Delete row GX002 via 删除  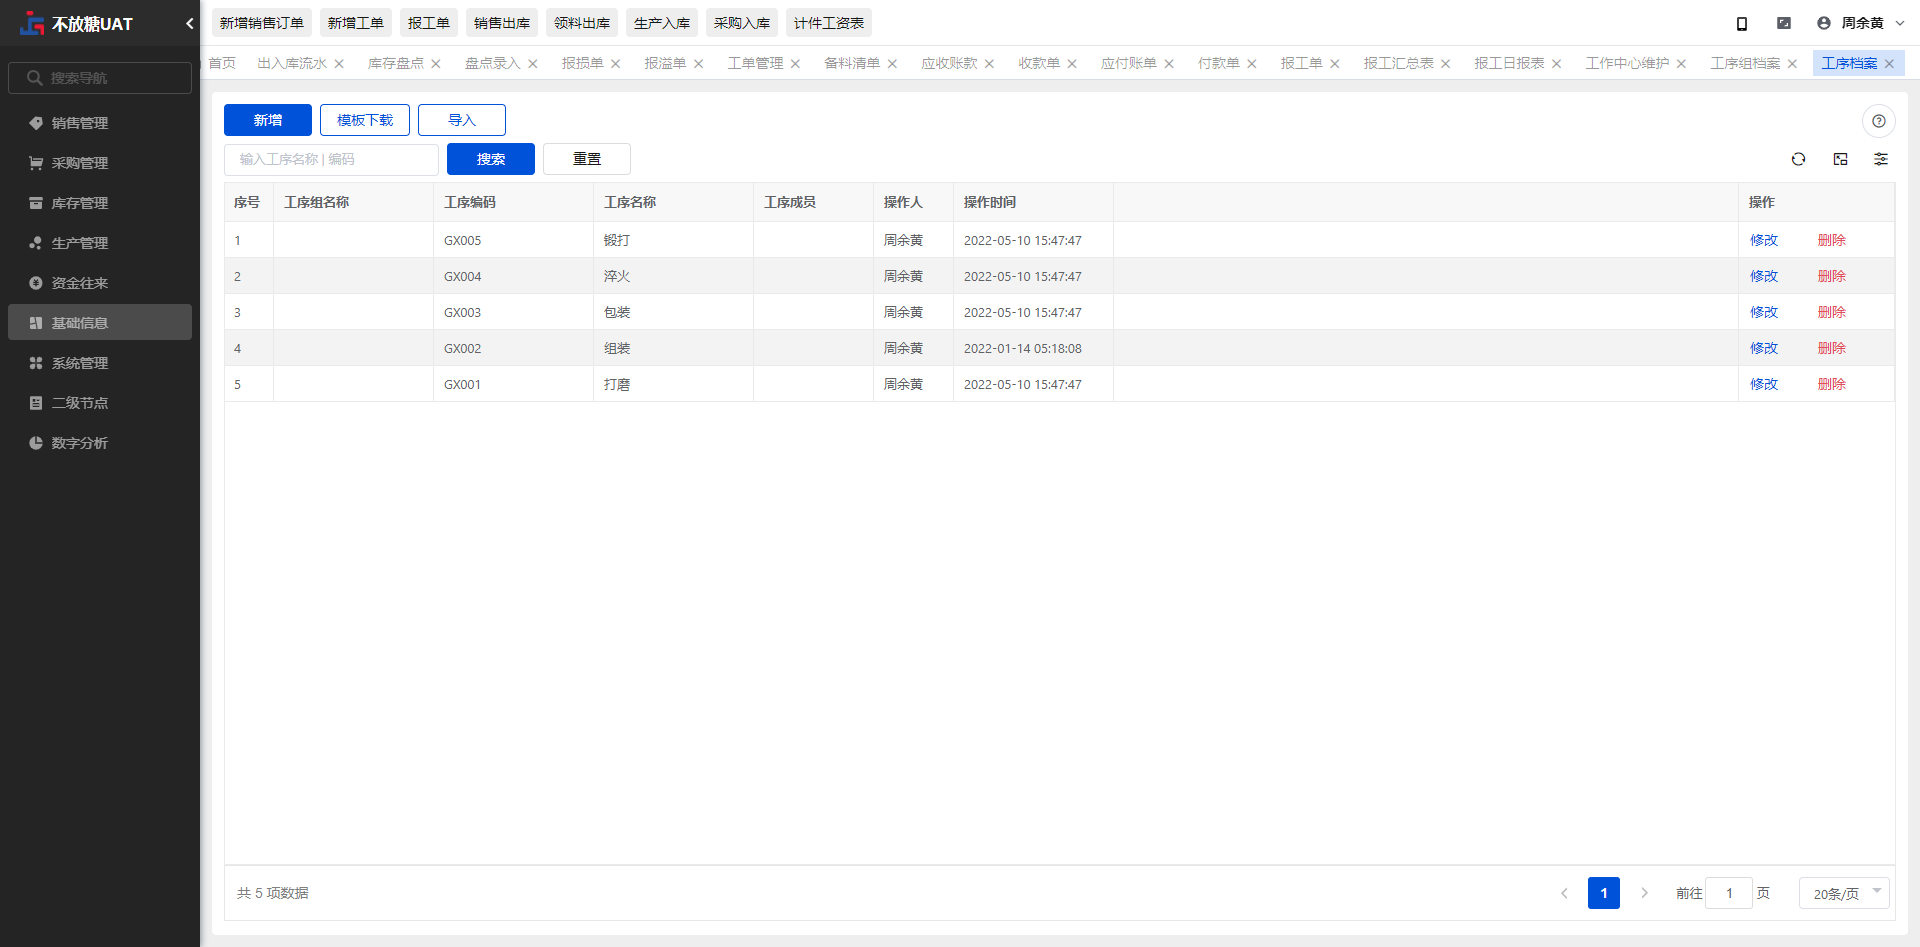point(1832,348)
